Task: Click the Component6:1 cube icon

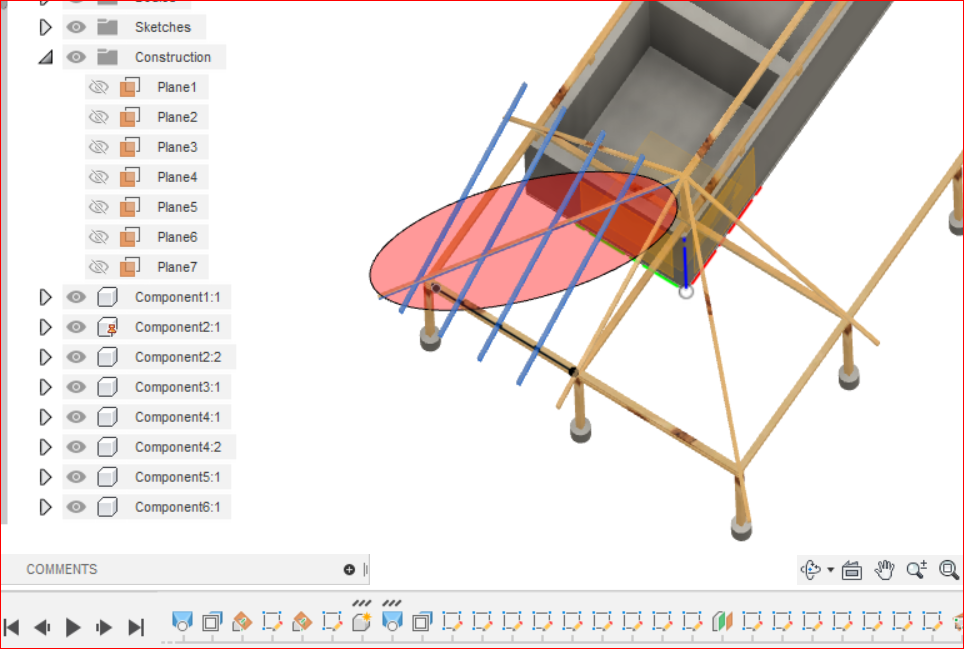Action: [108, 507]
